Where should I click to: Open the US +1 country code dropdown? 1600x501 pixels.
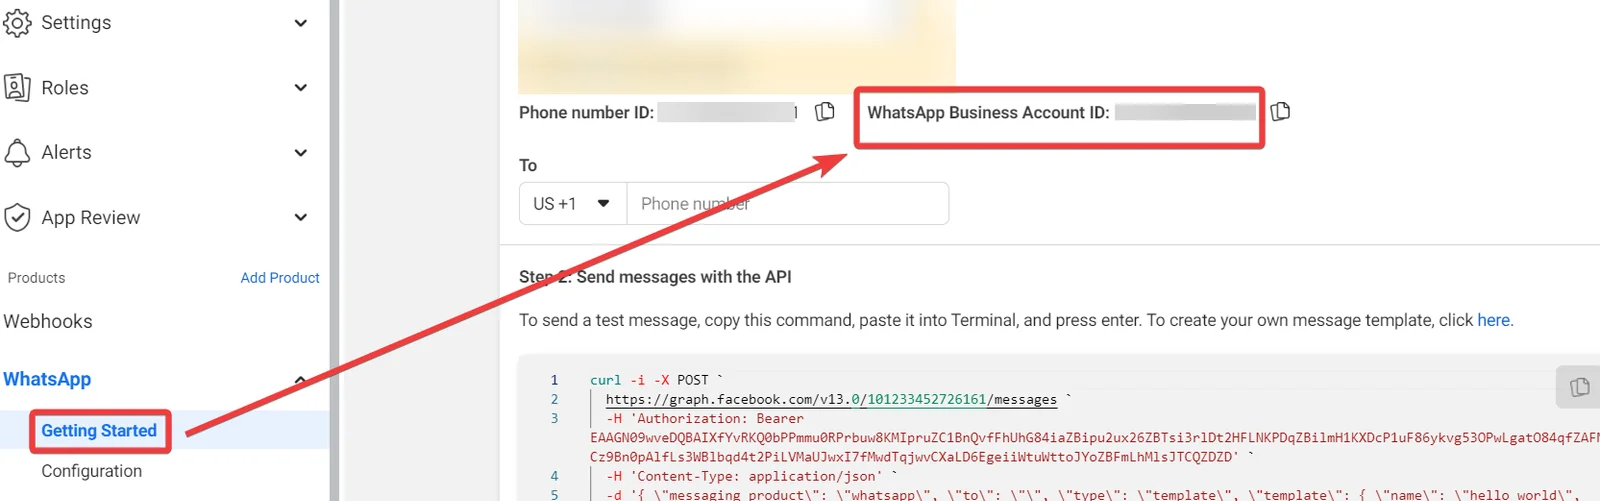pos(573,203)
